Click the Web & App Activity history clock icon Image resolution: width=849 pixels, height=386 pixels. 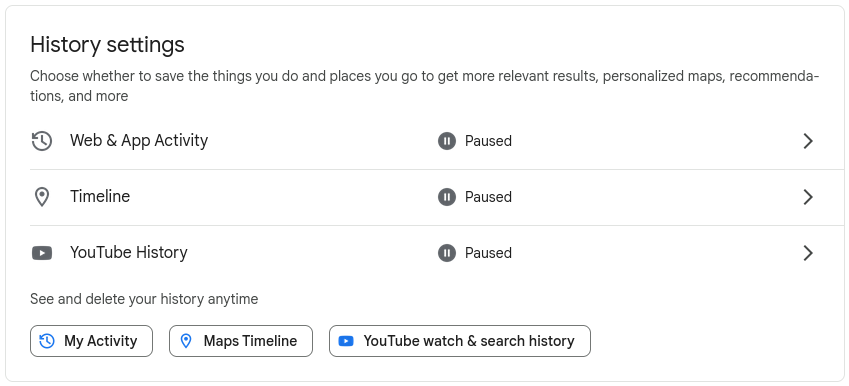tap(42, 141)
